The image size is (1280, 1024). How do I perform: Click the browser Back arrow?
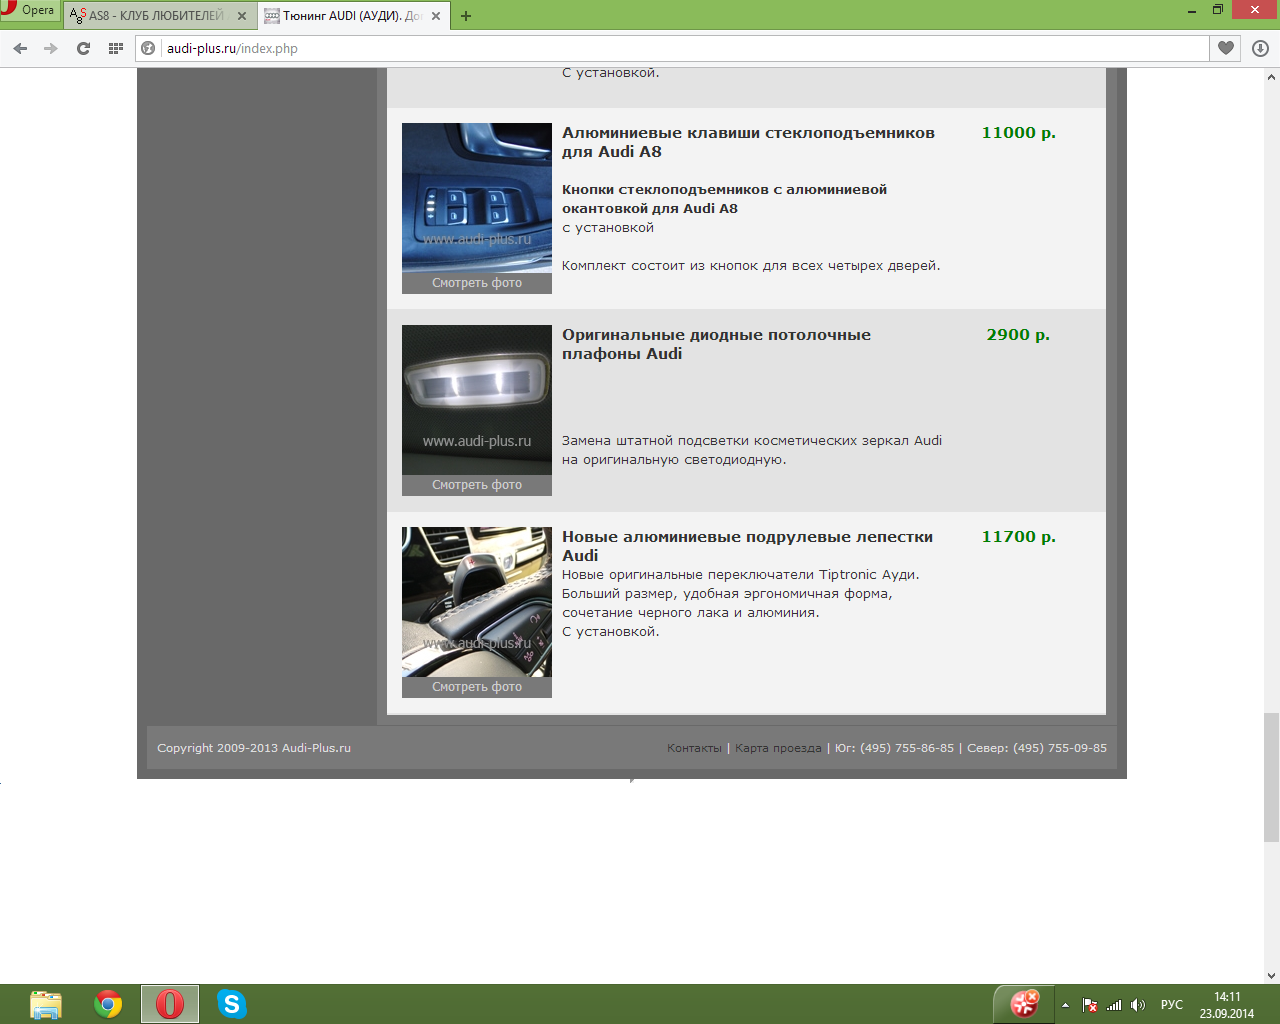point(20,48)
